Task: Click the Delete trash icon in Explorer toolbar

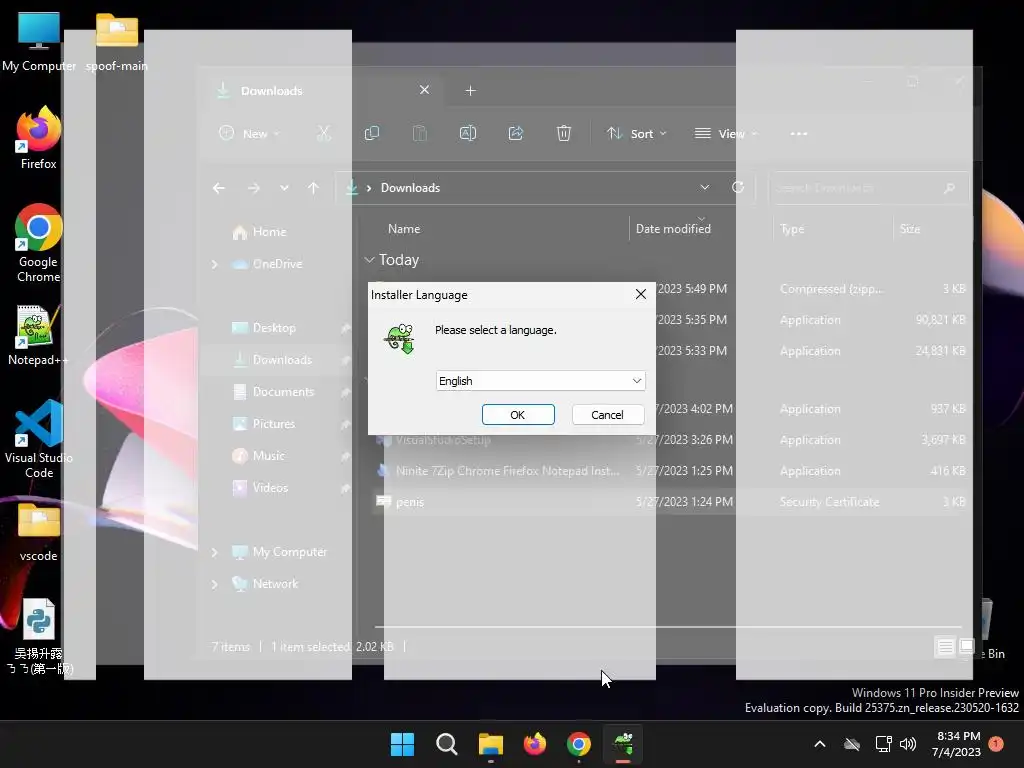Action: coord(564,134)
